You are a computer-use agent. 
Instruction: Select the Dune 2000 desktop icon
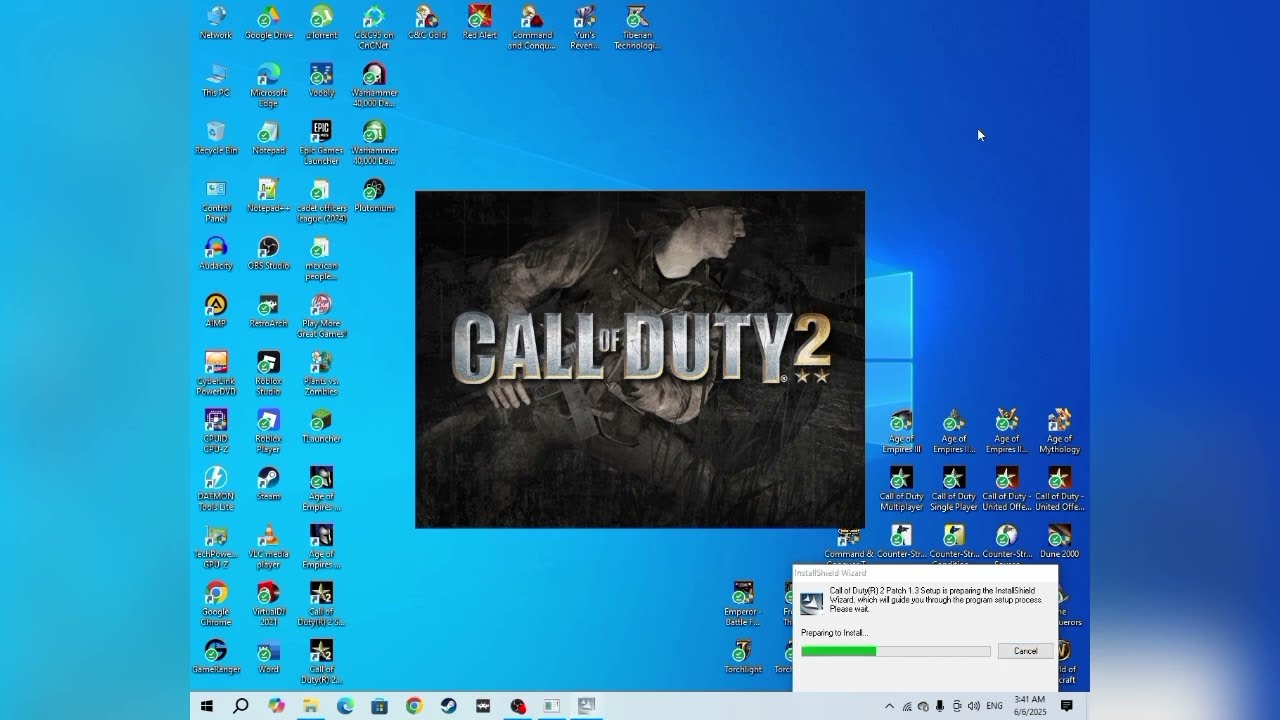pyautogui.click(x=1059, y=543)
